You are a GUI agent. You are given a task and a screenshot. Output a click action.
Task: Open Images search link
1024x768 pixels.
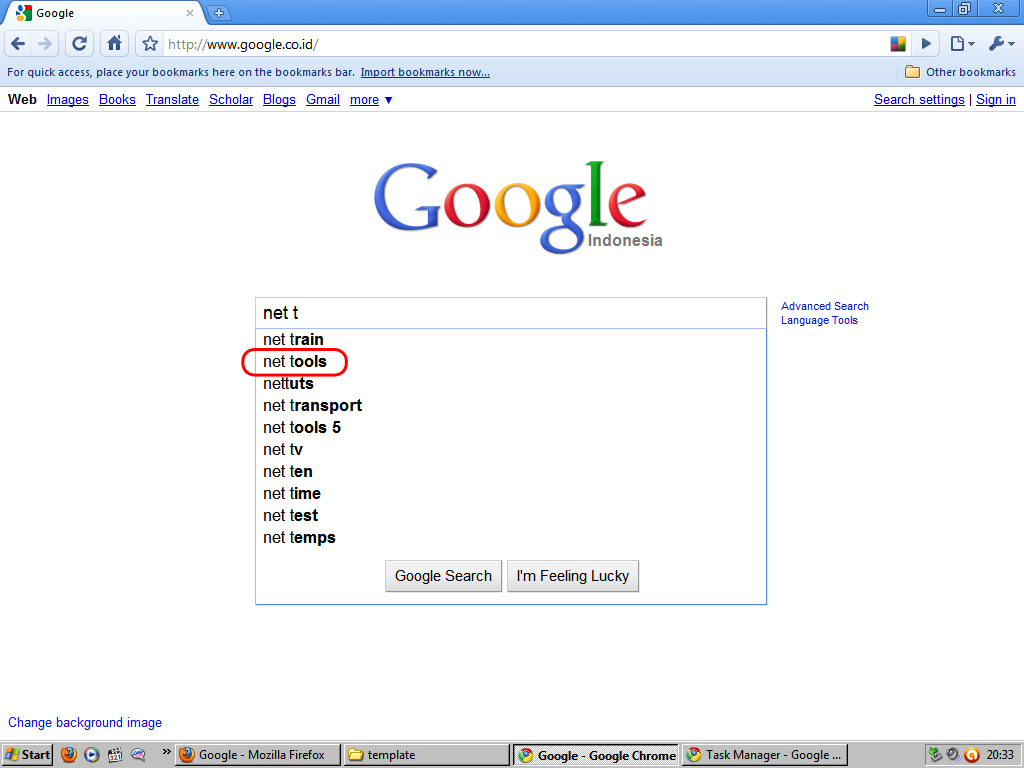(67, 99)
